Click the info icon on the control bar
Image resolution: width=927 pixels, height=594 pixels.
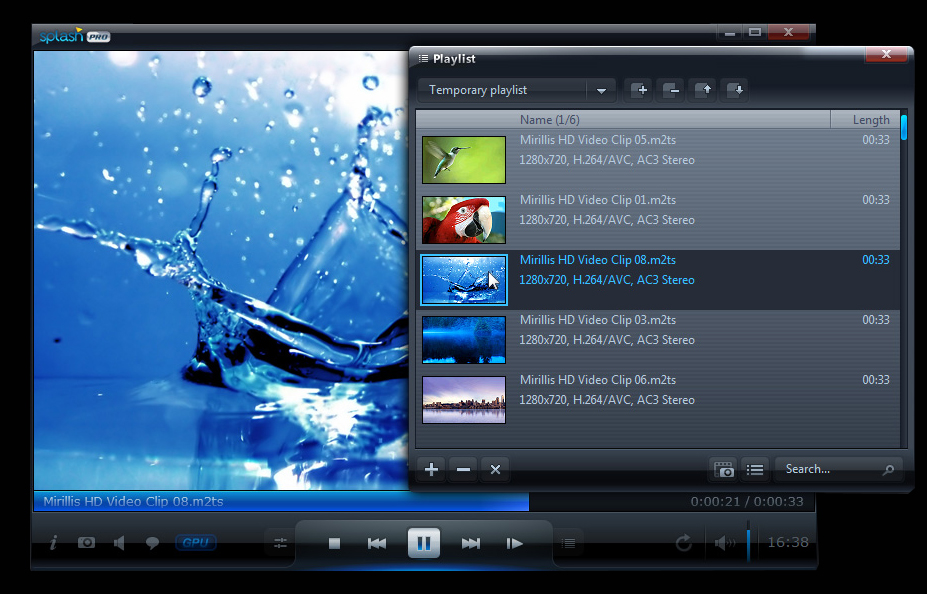[52, 543]
